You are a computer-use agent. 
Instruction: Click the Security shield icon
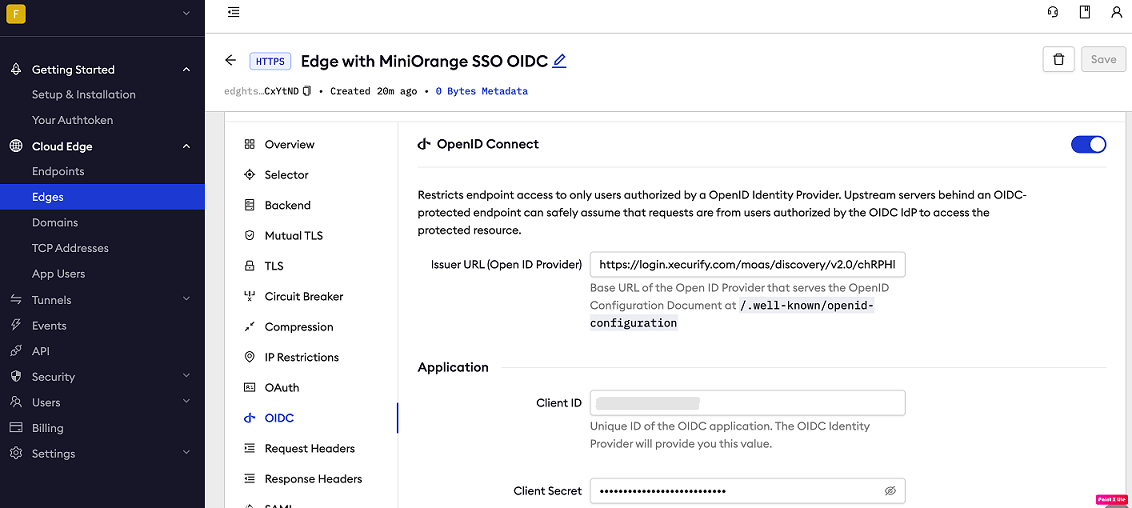pos(16,377)
